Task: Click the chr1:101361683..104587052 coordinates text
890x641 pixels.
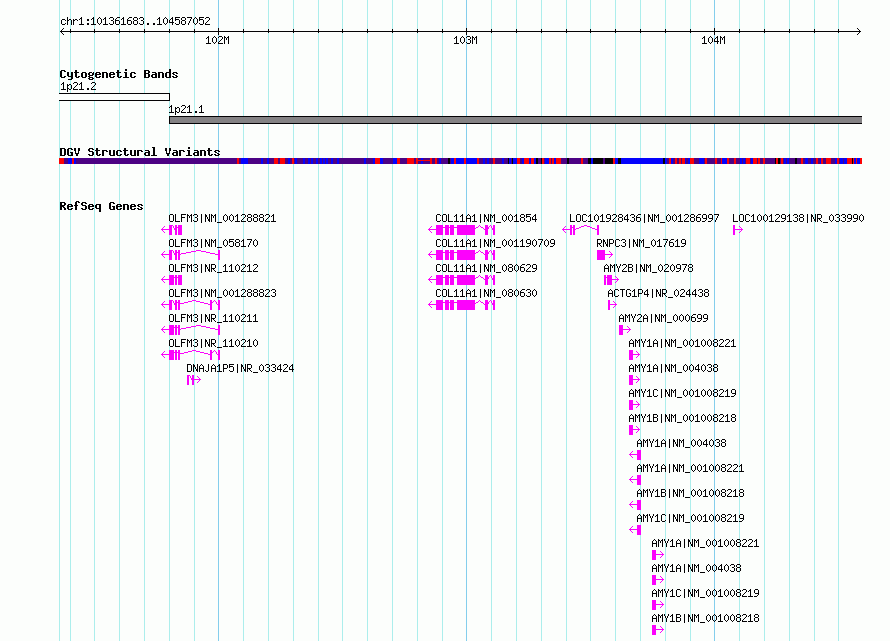Action: pyautogui.click(x=135, y=21)
